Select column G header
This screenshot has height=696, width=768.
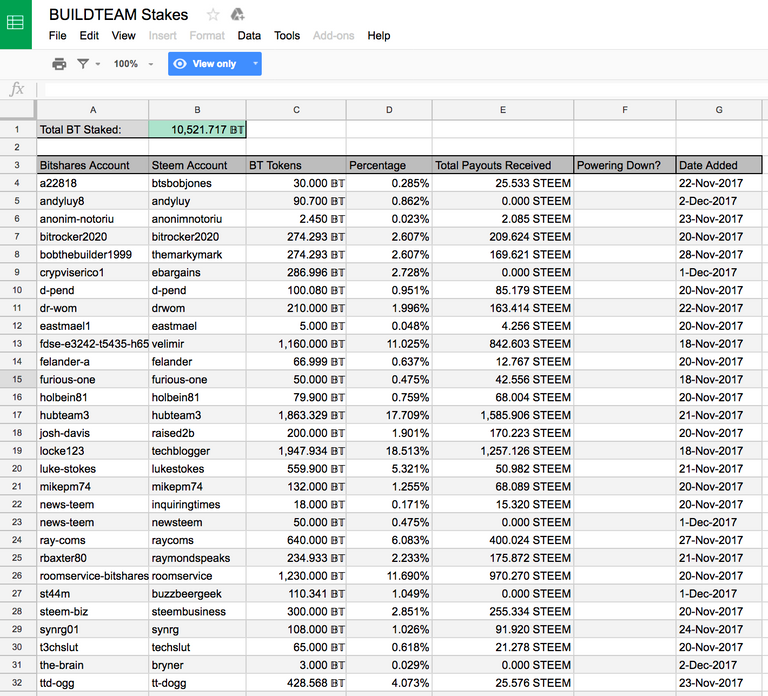(719, 110)
